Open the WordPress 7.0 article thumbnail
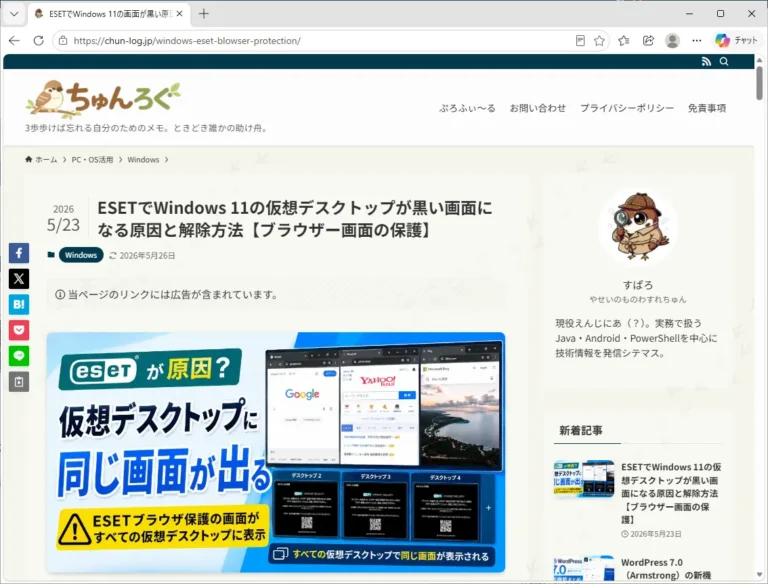 pyautogui.click(x=584, y=568)
